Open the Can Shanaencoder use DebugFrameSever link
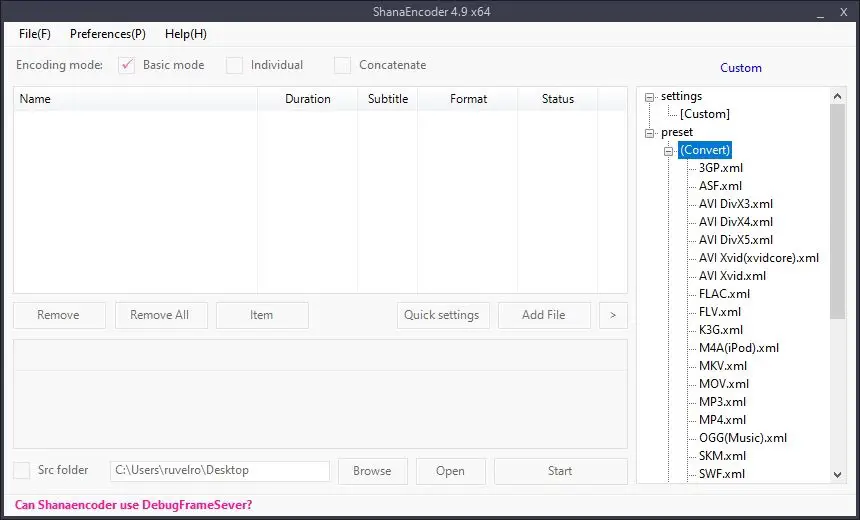 coord(133,505)
